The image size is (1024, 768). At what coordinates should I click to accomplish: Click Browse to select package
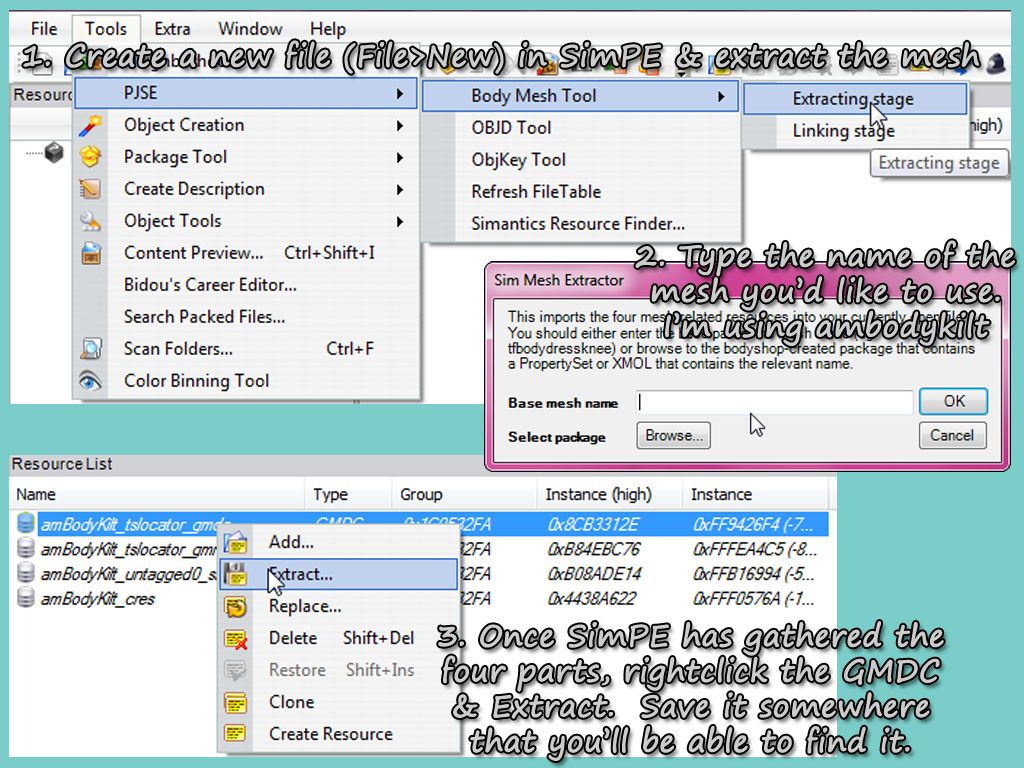click(673, 436)
